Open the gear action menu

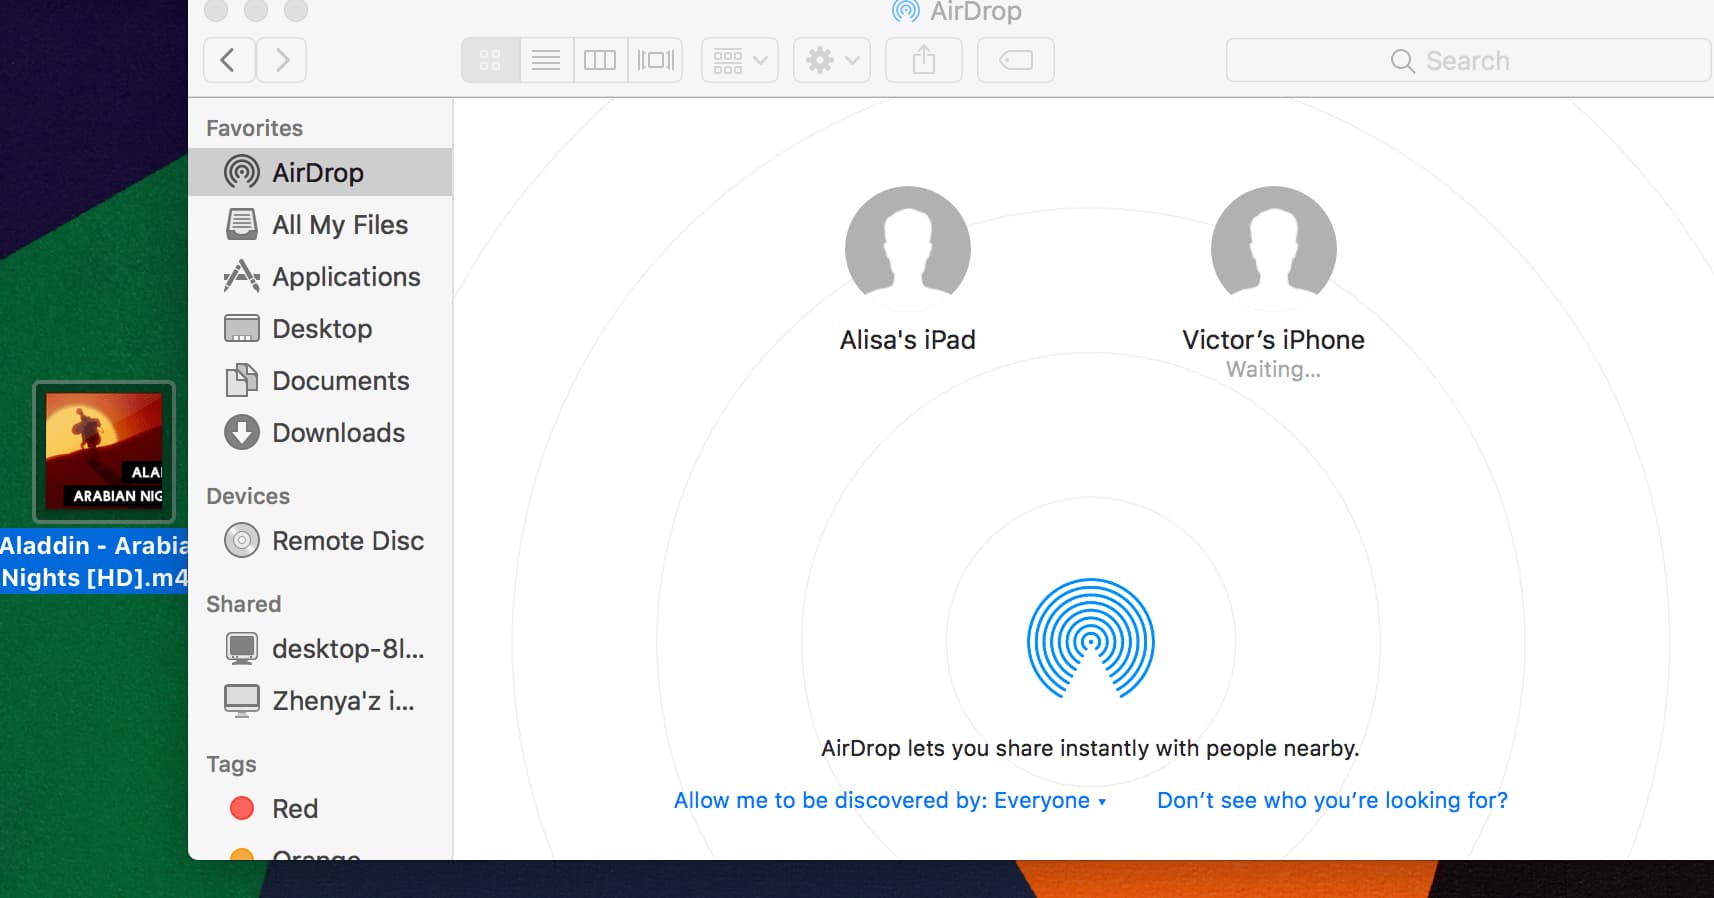coord(832,60)
